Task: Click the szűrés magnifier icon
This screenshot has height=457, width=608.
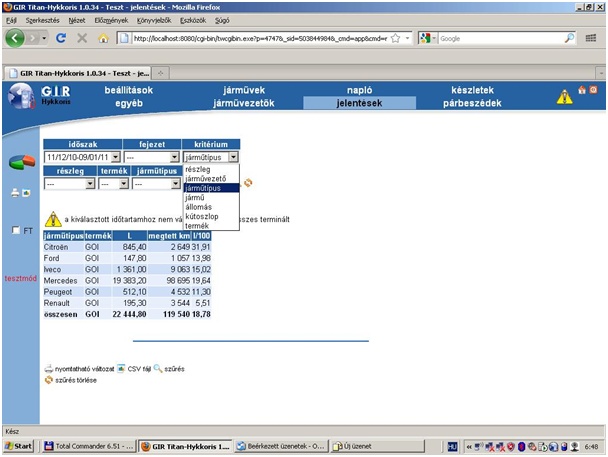Action: click(158, 369)
